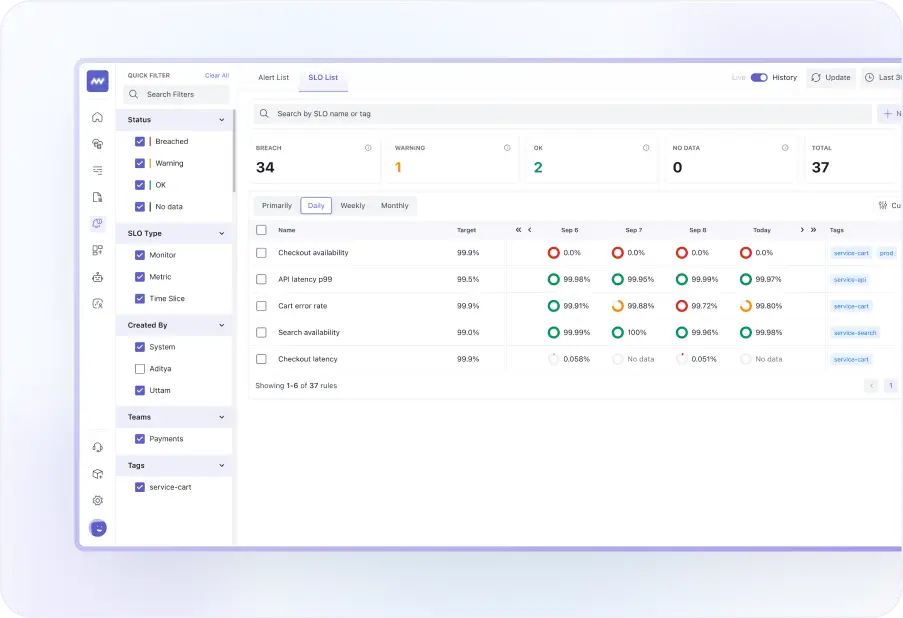Click the Search by SLO name field
This screenshot has width=903, height=618.
[x=563, y=113]
